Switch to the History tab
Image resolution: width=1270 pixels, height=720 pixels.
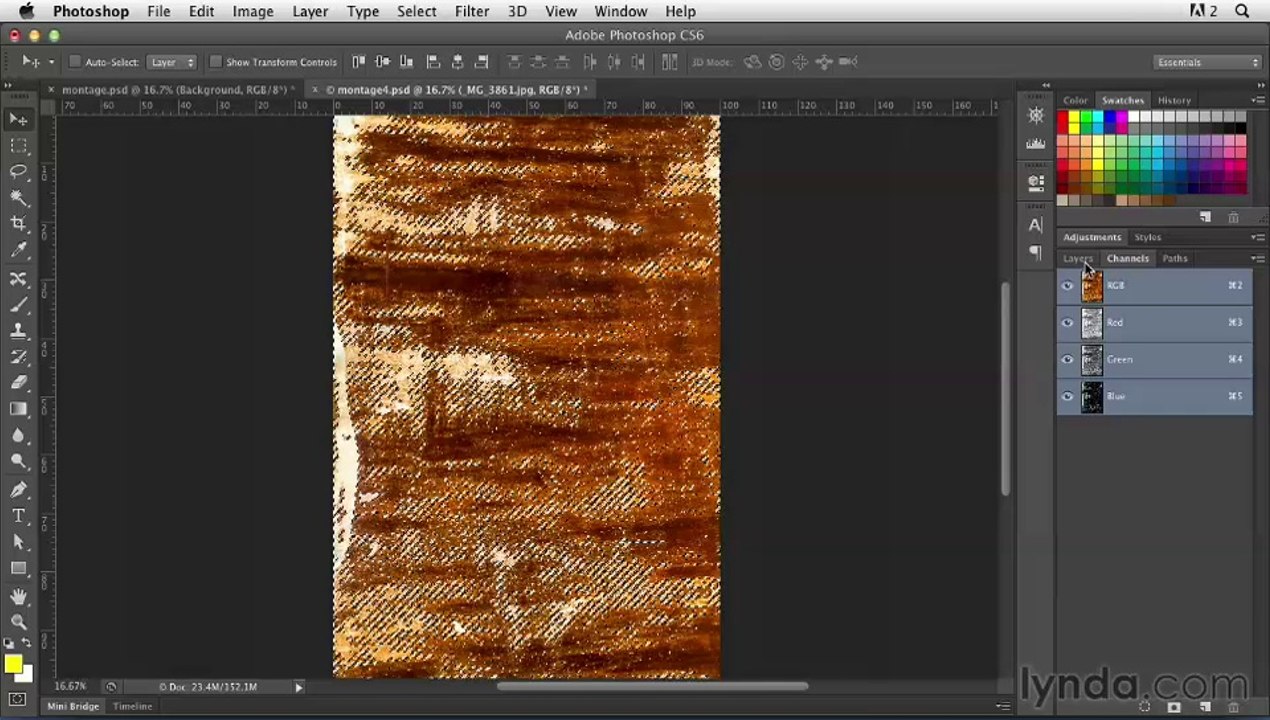point(1174,100)
